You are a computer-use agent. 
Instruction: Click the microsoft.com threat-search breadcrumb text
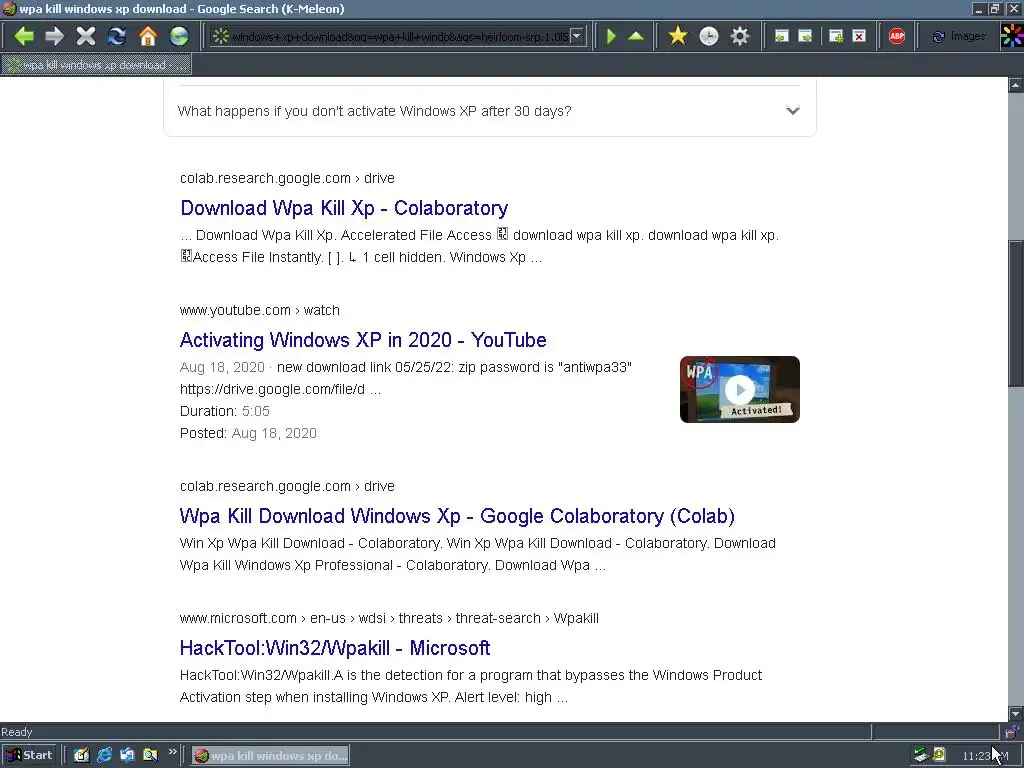[389, 618]
